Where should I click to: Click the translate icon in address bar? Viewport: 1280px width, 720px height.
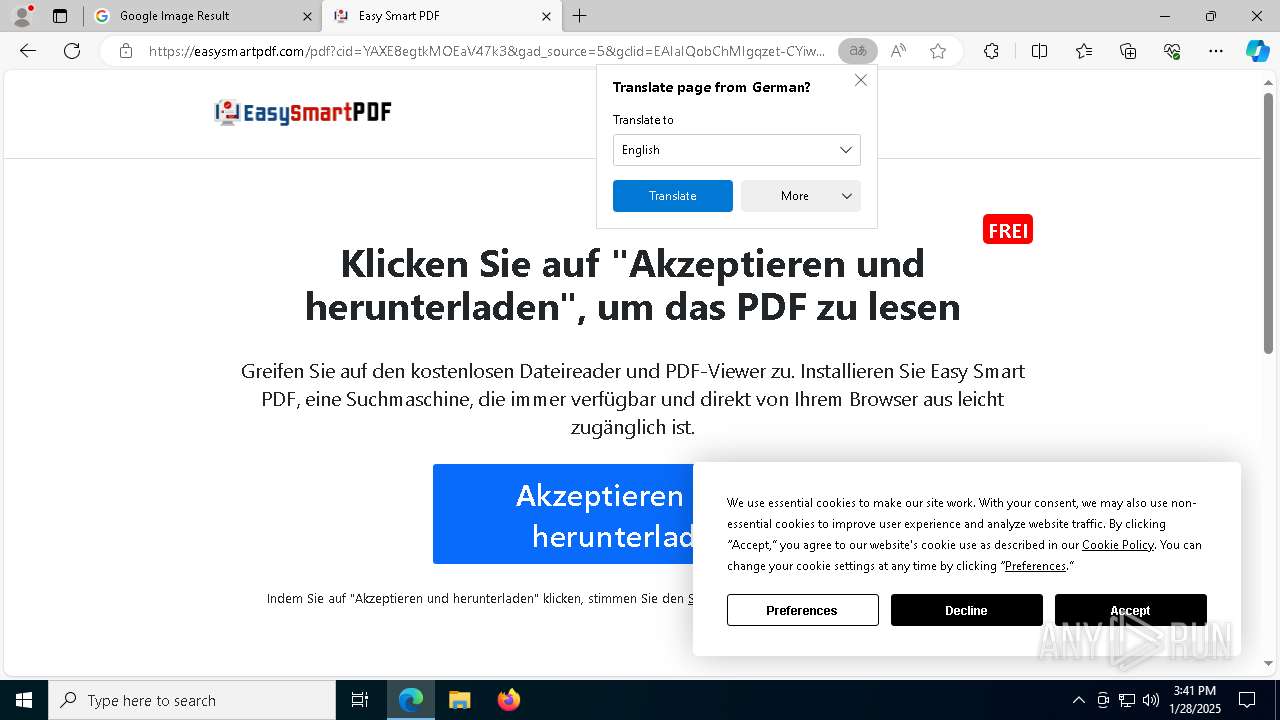pyautogui.click(x=858, y=51)
